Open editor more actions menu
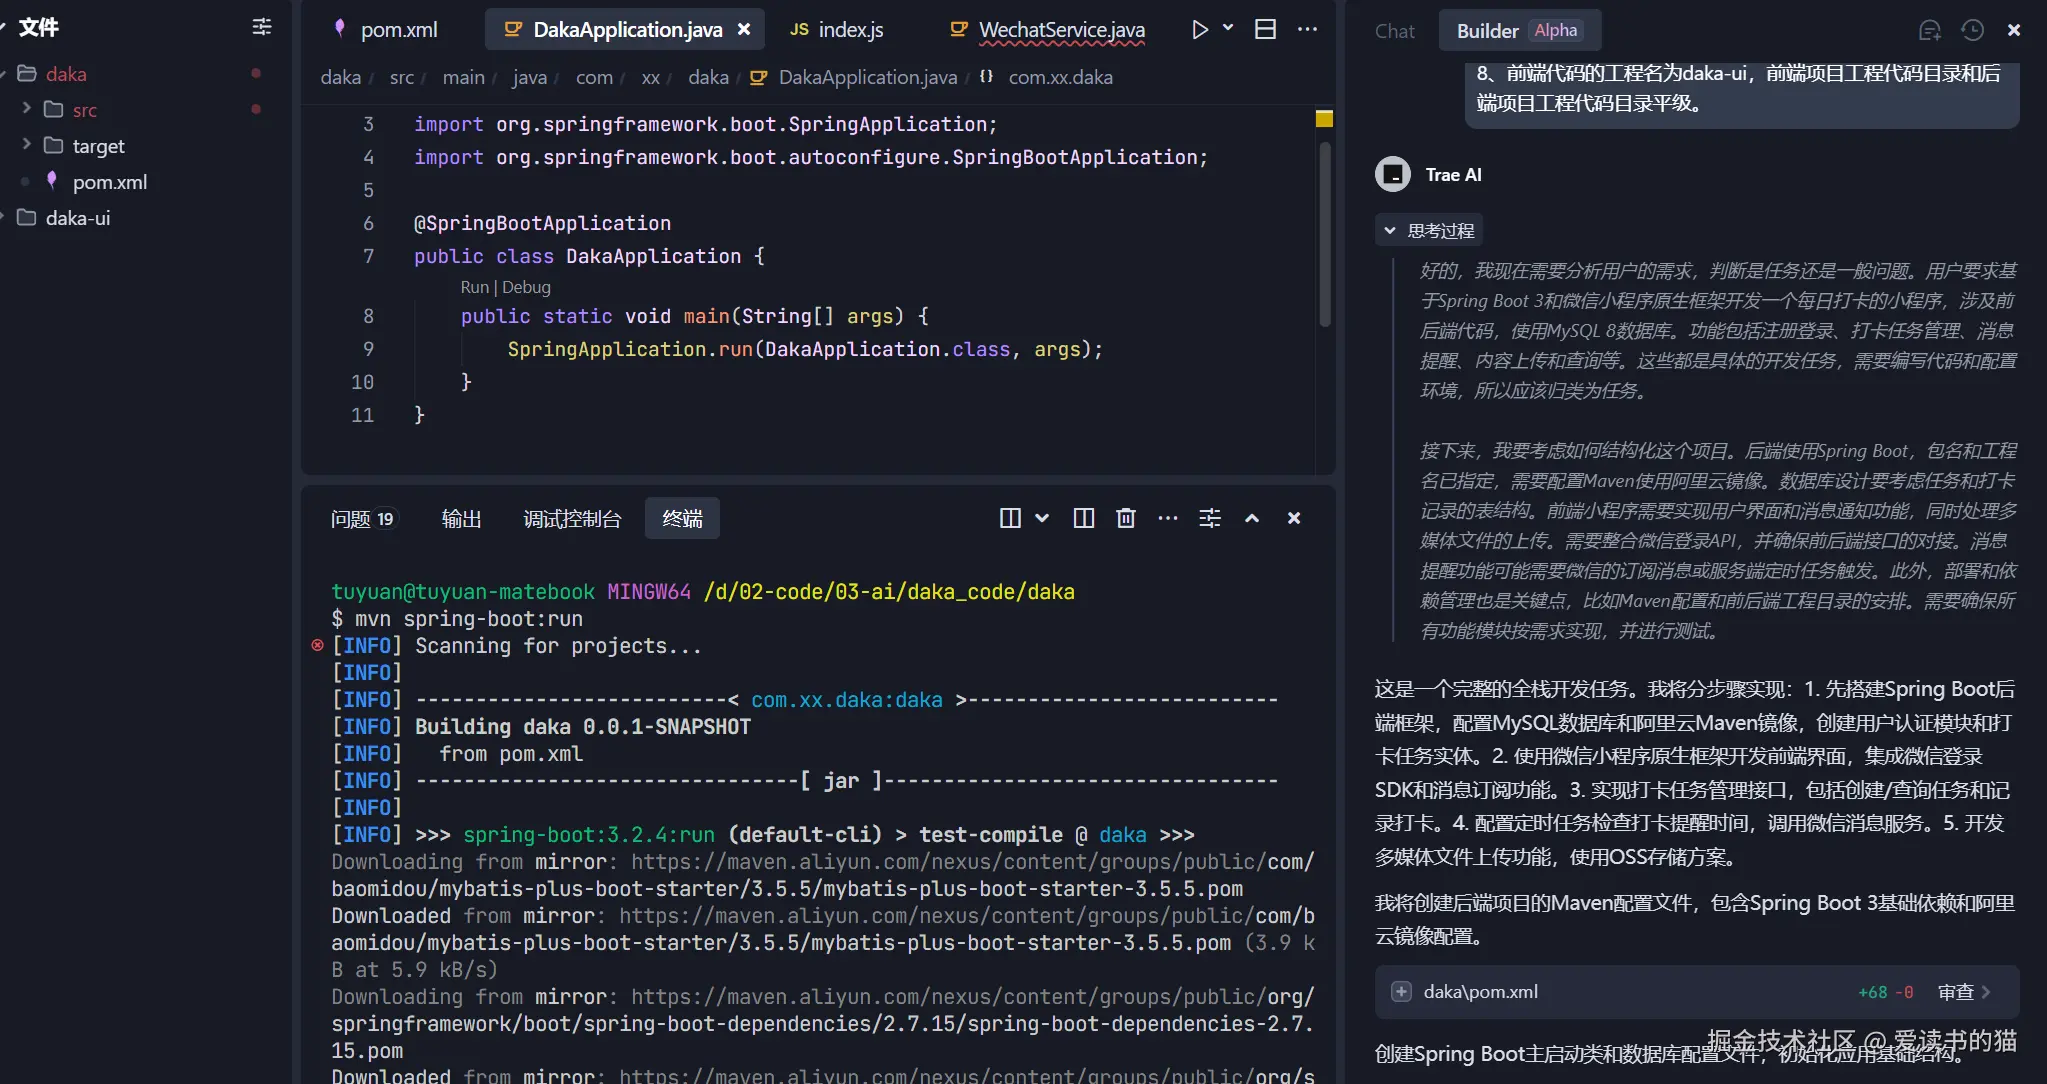Viewport: 2047px width, 1084px height. [x=1307, y=30]
